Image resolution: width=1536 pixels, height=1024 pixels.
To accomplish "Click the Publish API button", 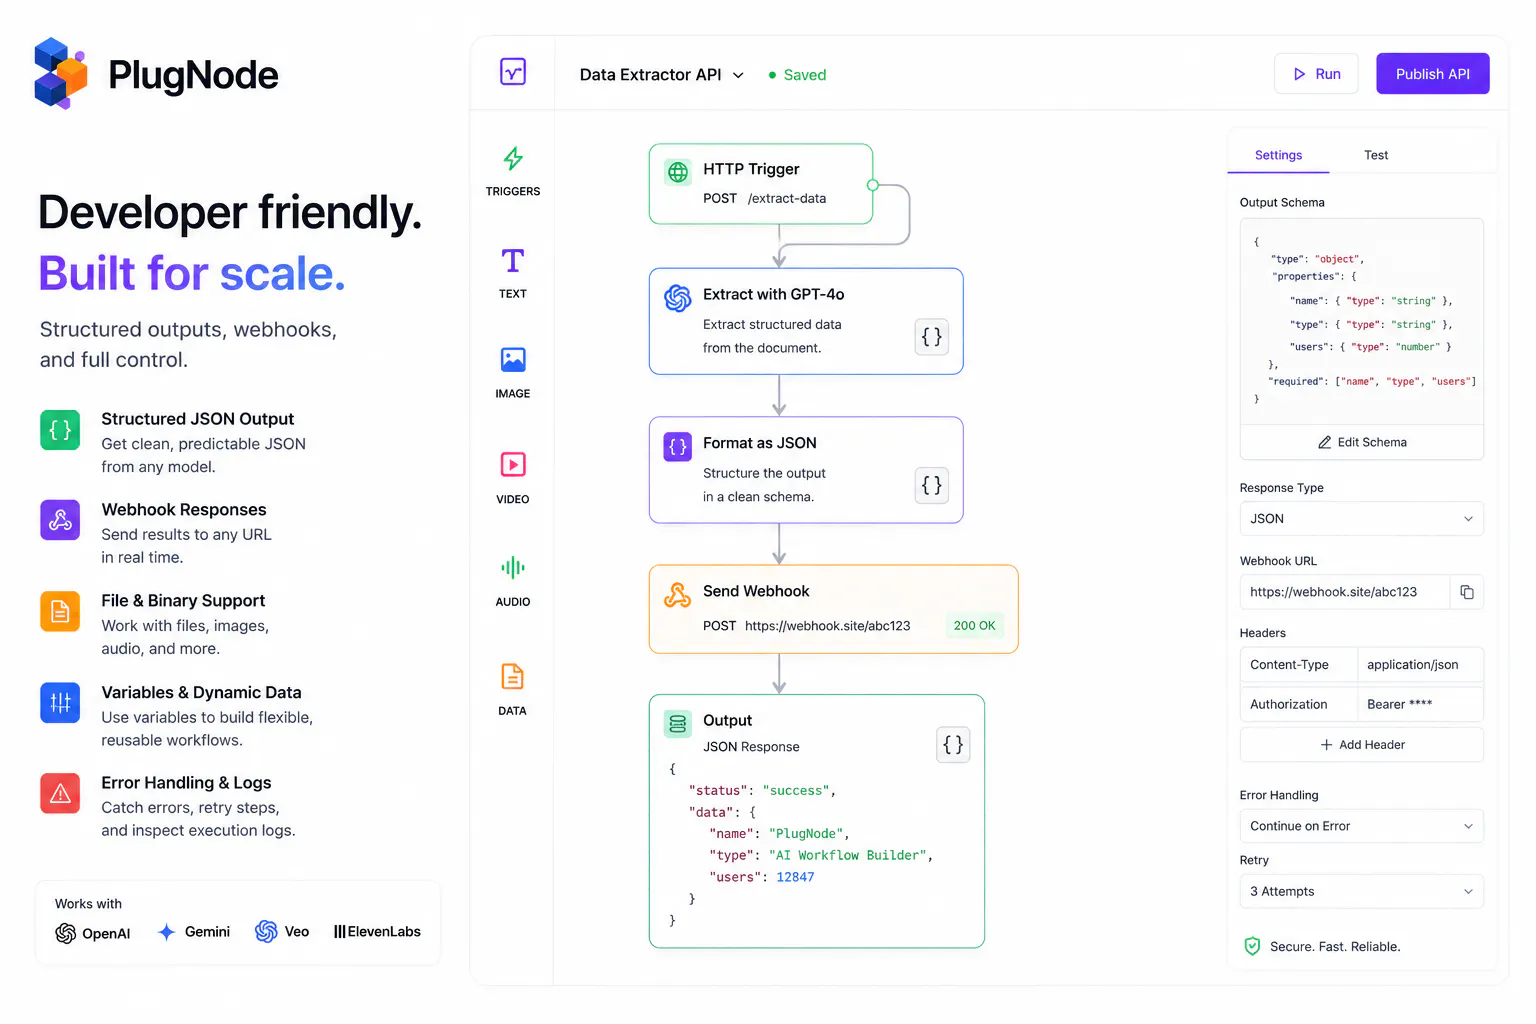I will pyautogui.click(x=1433, y=74).
